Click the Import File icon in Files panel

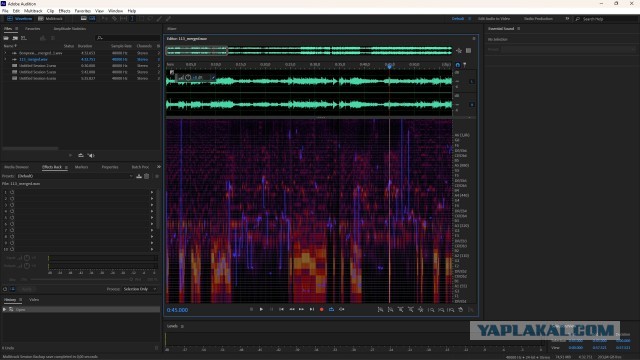15,38
